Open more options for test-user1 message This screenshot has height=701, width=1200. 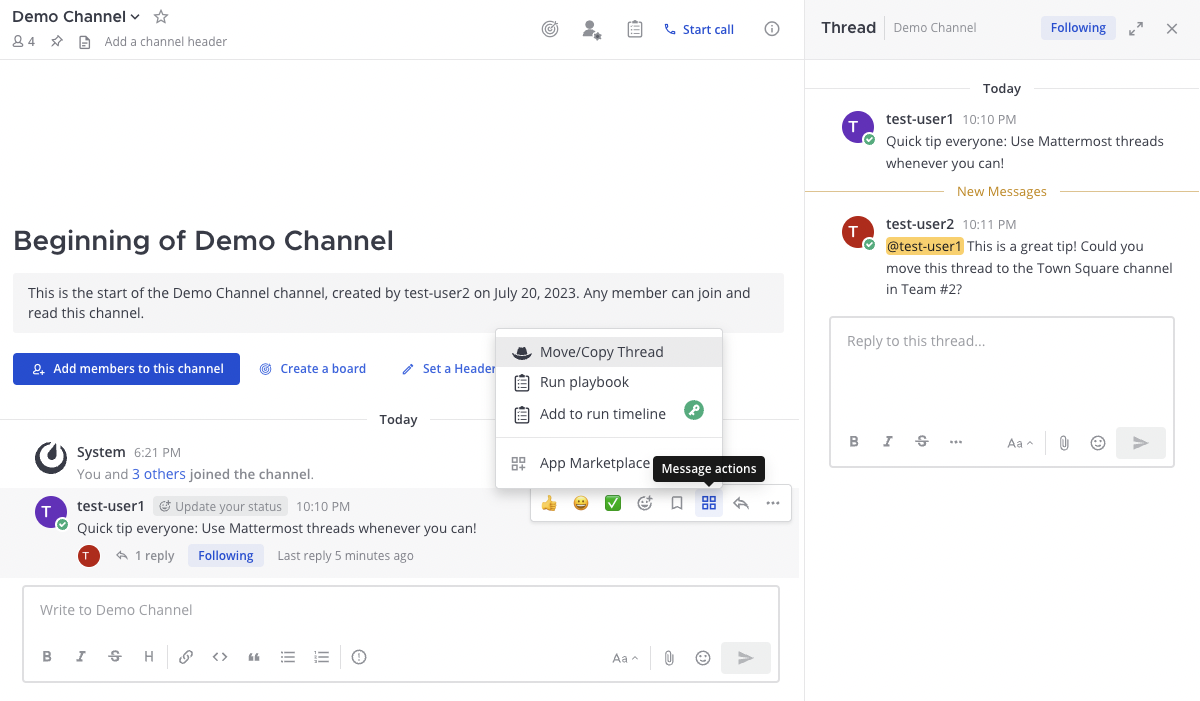773,503
